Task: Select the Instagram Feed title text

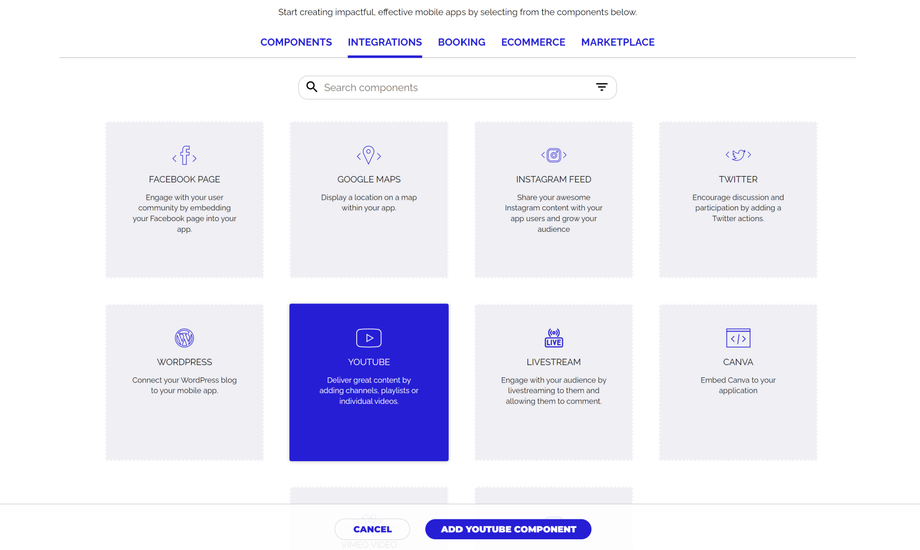Action: [553, 180]
